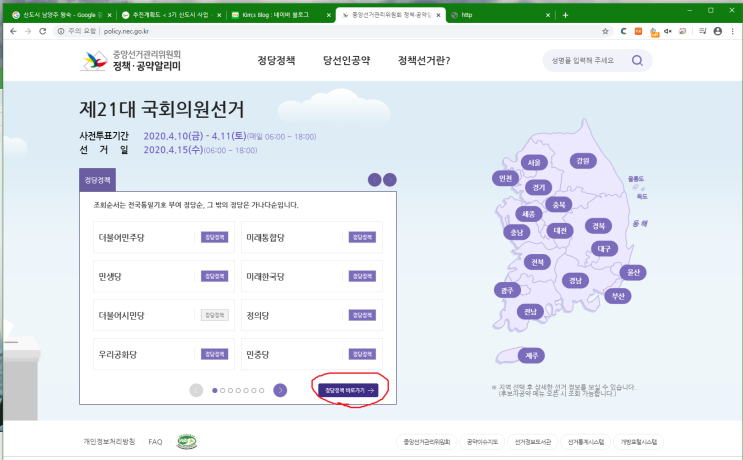This screenshot has width=743, height=460.
Task: Select 인천 on the map
Action: (x=506, y=178)
